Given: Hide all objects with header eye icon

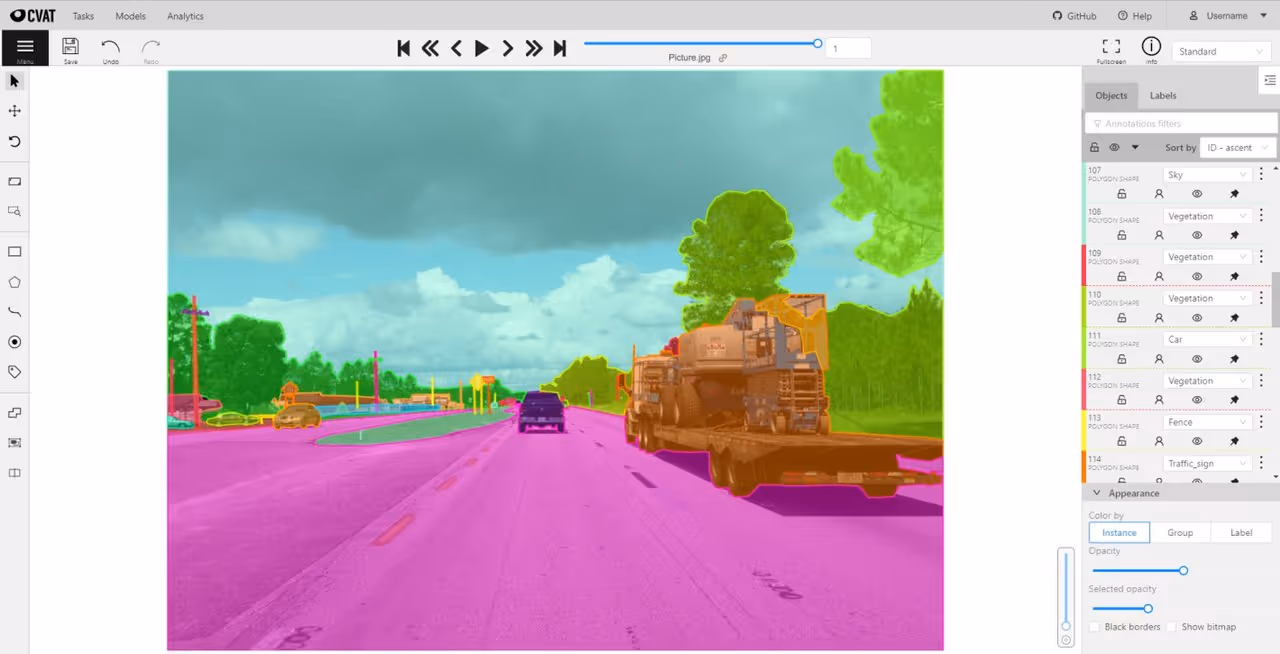Looking at the screenshot, I should pyautogui.click(x=1114, y=147).
